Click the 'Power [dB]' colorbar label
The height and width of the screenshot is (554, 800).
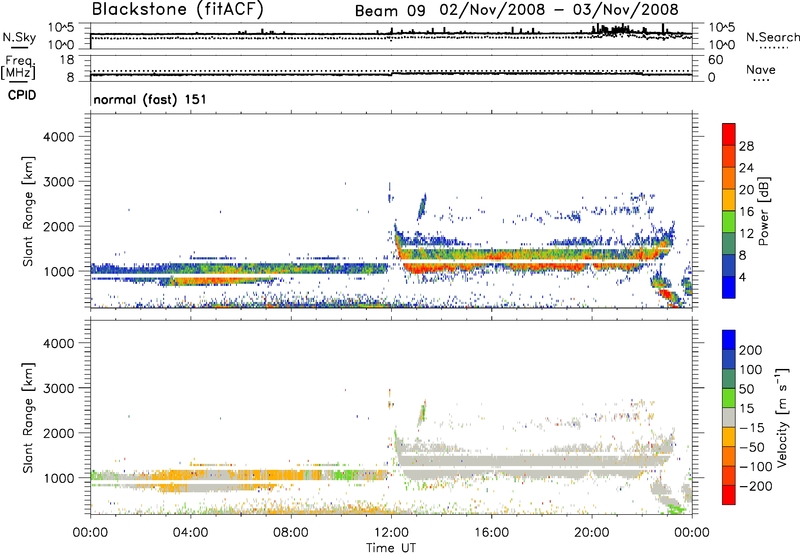[x=763, y=211]
